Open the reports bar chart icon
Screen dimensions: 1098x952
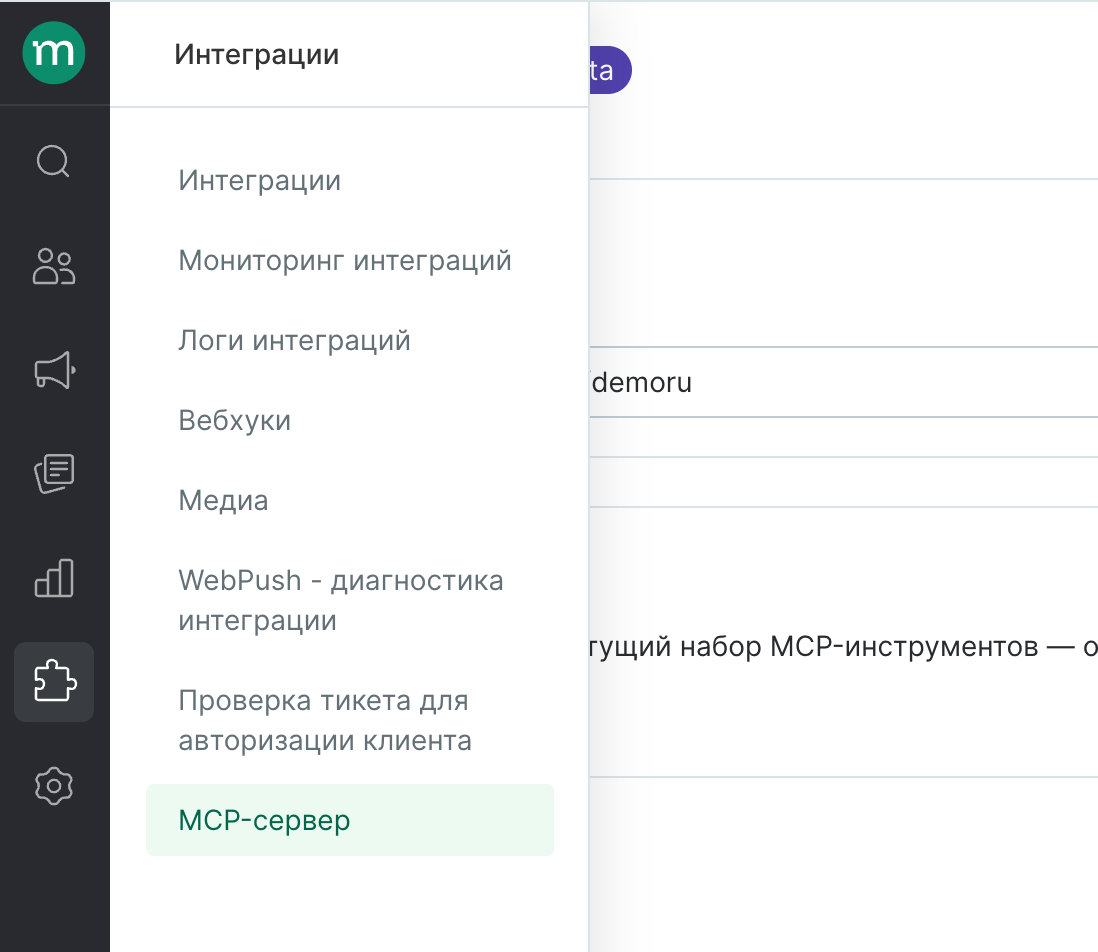[x=54, y=578]
